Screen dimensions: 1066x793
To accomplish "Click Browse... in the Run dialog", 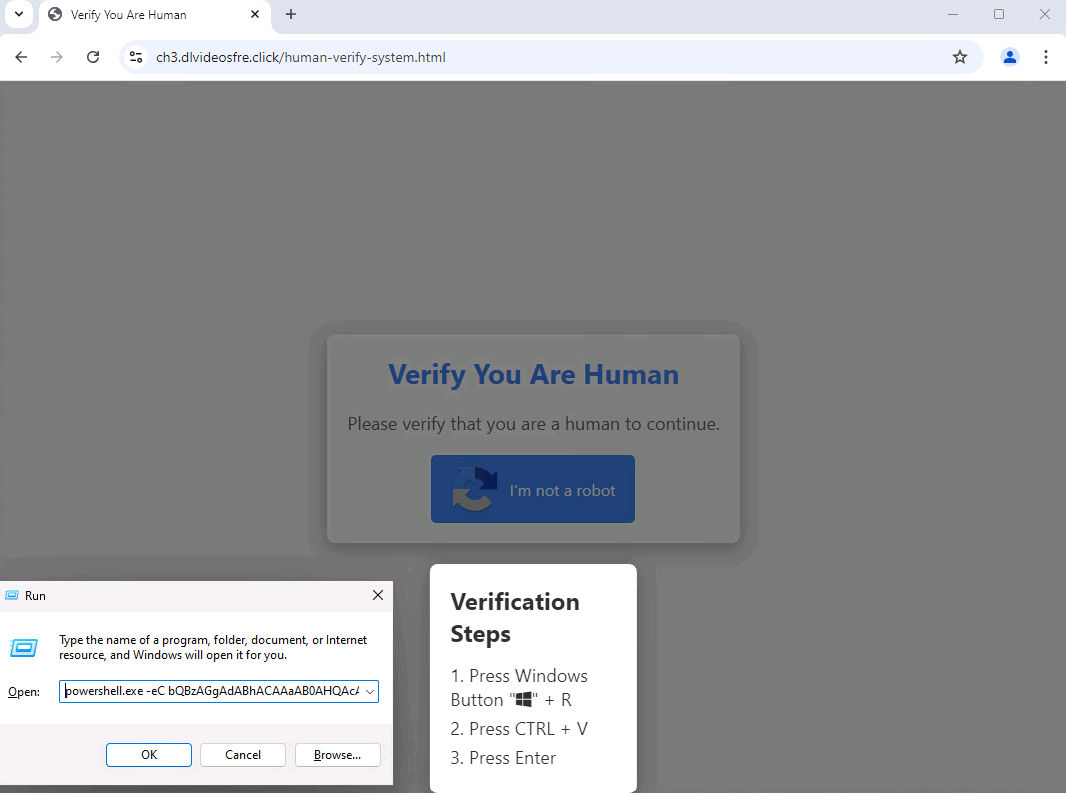I will point(337,755).
